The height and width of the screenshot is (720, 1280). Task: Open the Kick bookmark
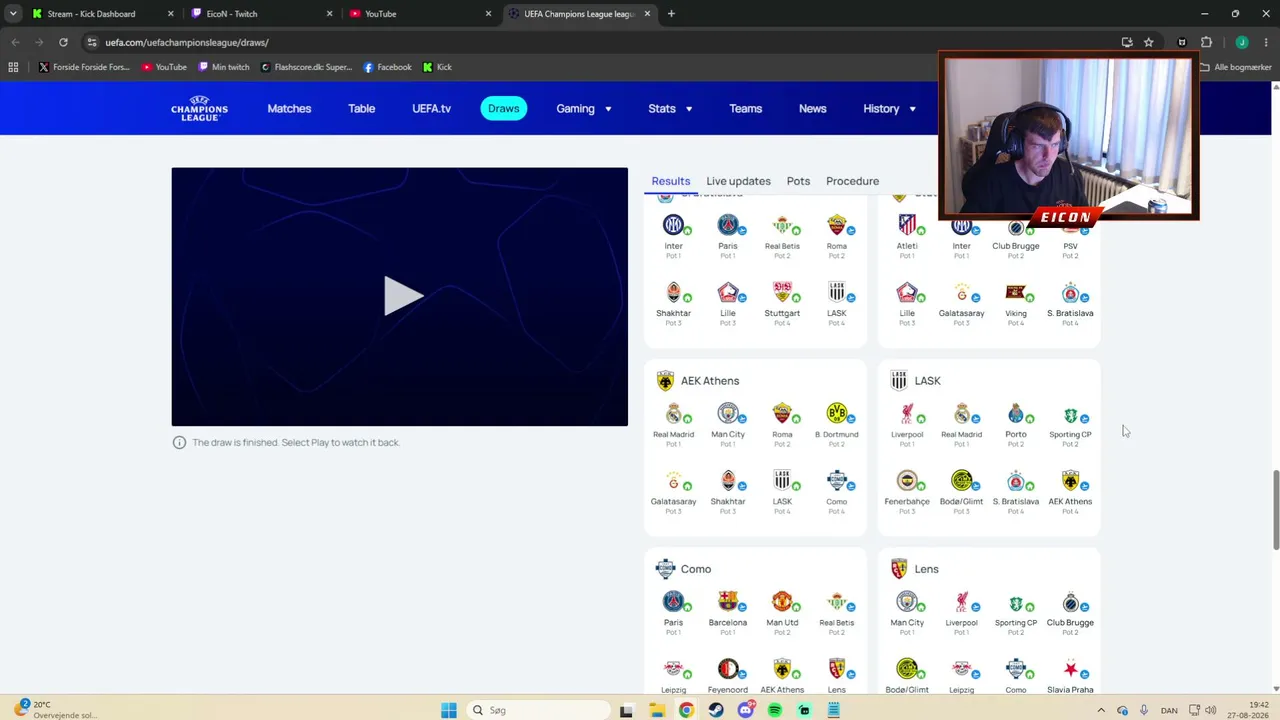point(437,67)
